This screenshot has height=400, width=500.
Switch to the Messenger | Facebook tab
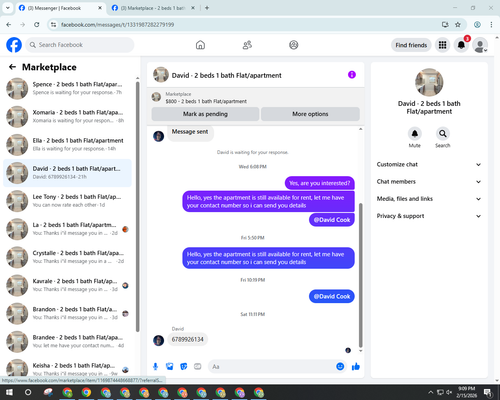pyautogui.click(x=60, y=8)
